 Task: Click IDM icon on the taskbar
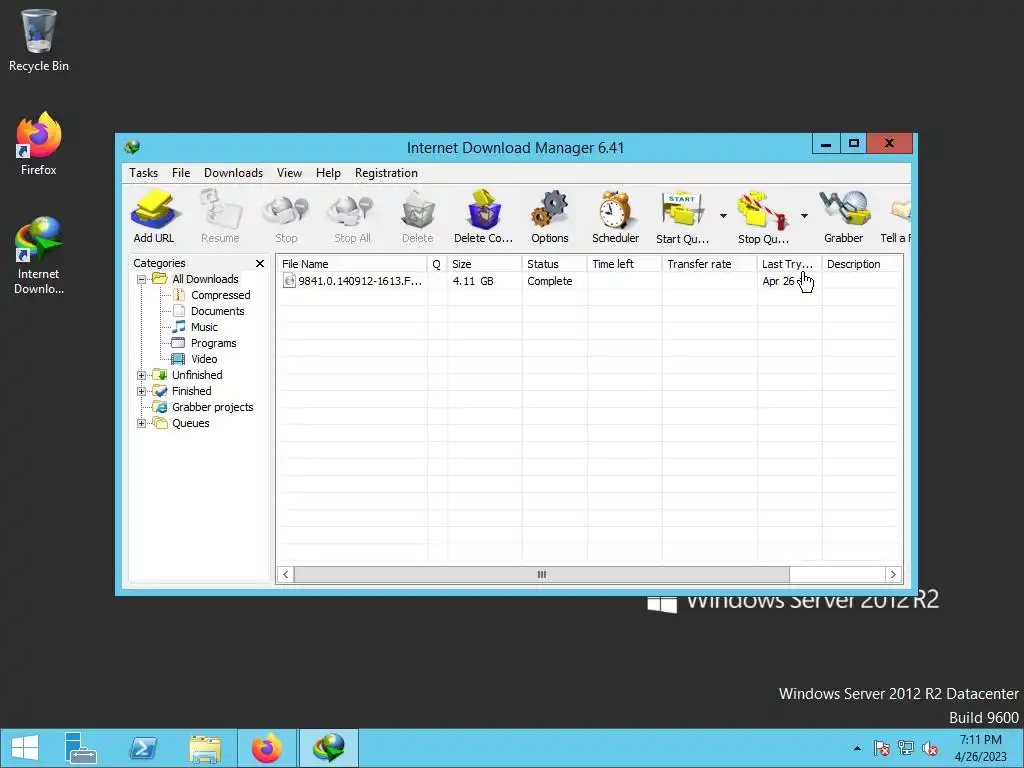click(328, 748)
